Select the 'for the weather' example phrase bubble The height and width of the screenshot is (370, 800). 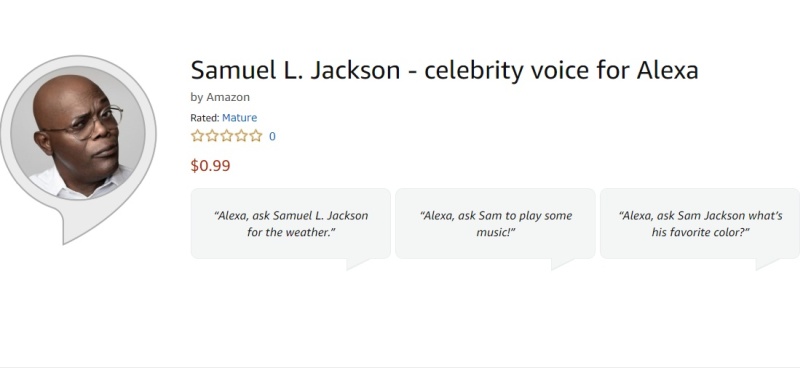point(291,224)
